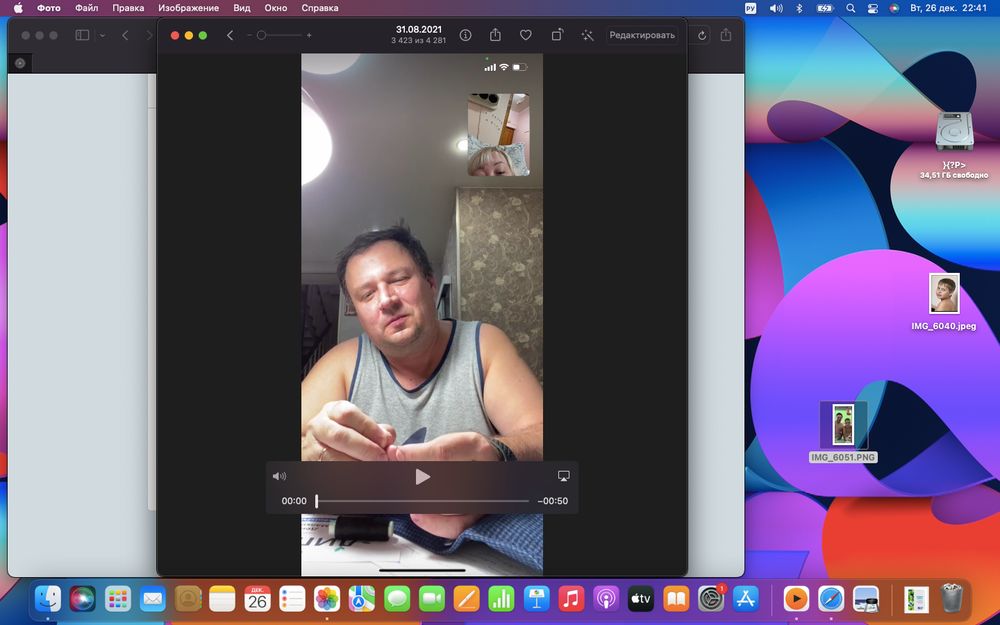Open Control Center
Viewport: 1000px width, 625px height.
(x=872, y=8)
